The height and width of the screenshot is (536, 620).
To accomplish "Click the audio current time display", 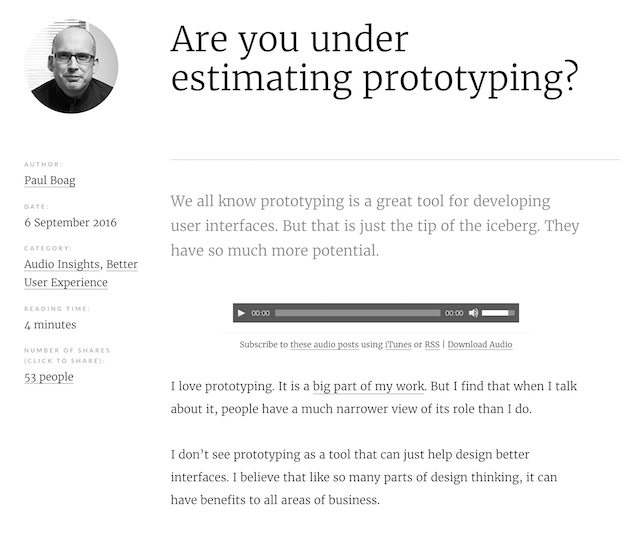I will [260, 313].
